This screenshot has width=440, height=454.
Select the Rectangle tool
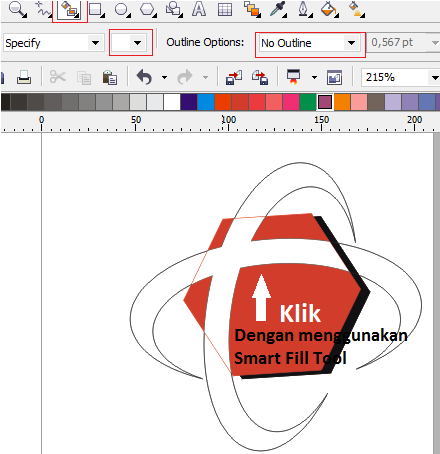(x=96, y=9)
